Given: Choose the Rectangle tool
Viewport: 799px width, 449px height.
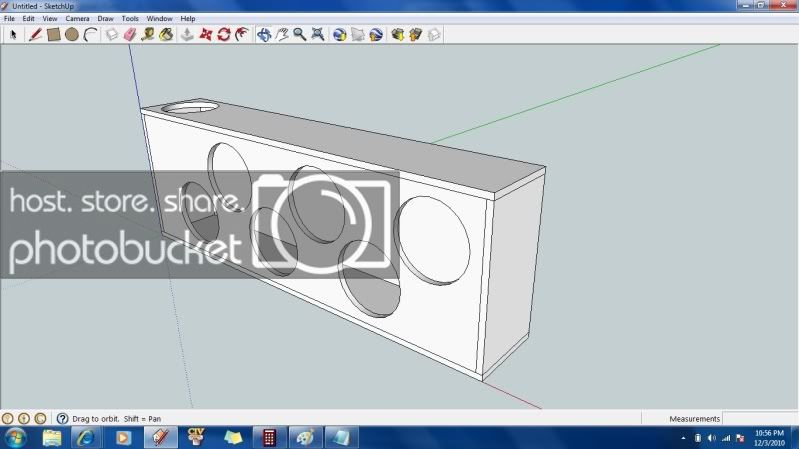Looking at the screenshot, I should [54, 35].
